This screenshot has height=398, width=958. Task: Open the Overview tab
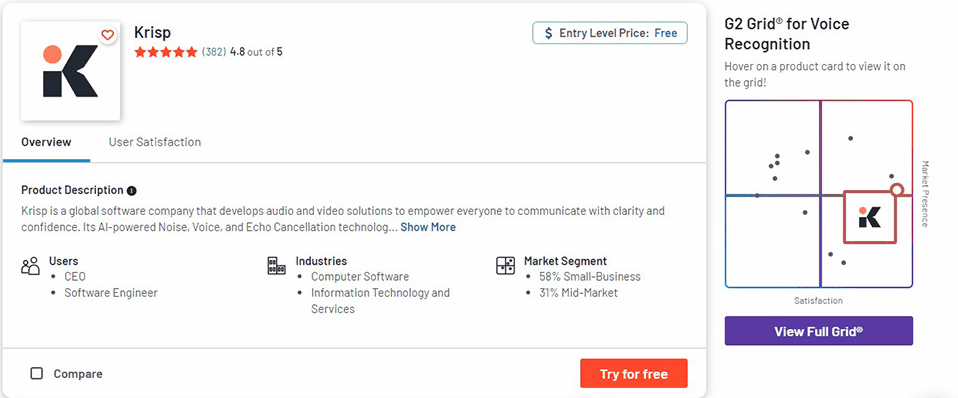coord(46,142)
